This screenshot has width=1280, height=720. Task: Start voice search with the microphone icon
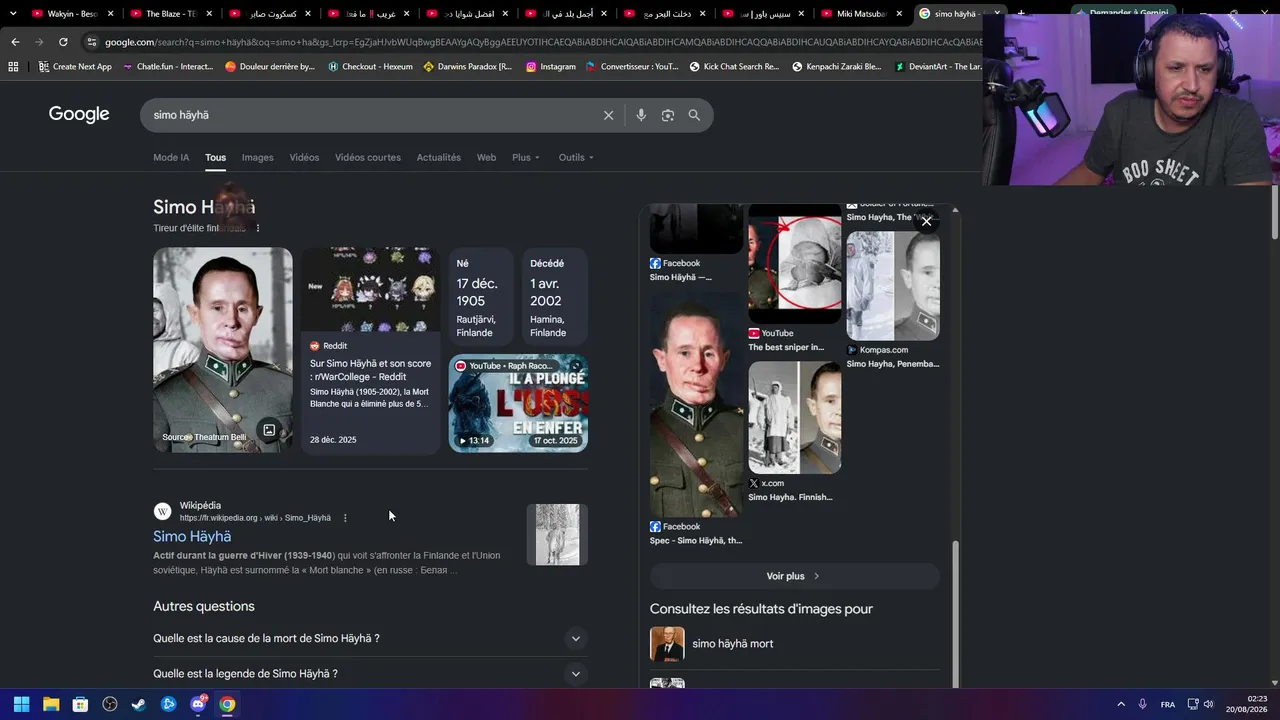tap(641, 115)
